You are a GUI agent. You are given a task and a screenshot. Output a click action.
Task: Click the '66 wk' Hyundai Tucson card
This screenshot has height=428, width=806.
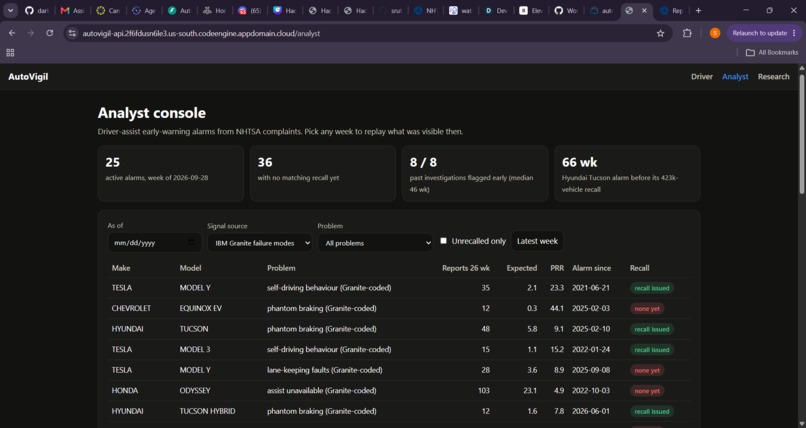click(627, 173)
